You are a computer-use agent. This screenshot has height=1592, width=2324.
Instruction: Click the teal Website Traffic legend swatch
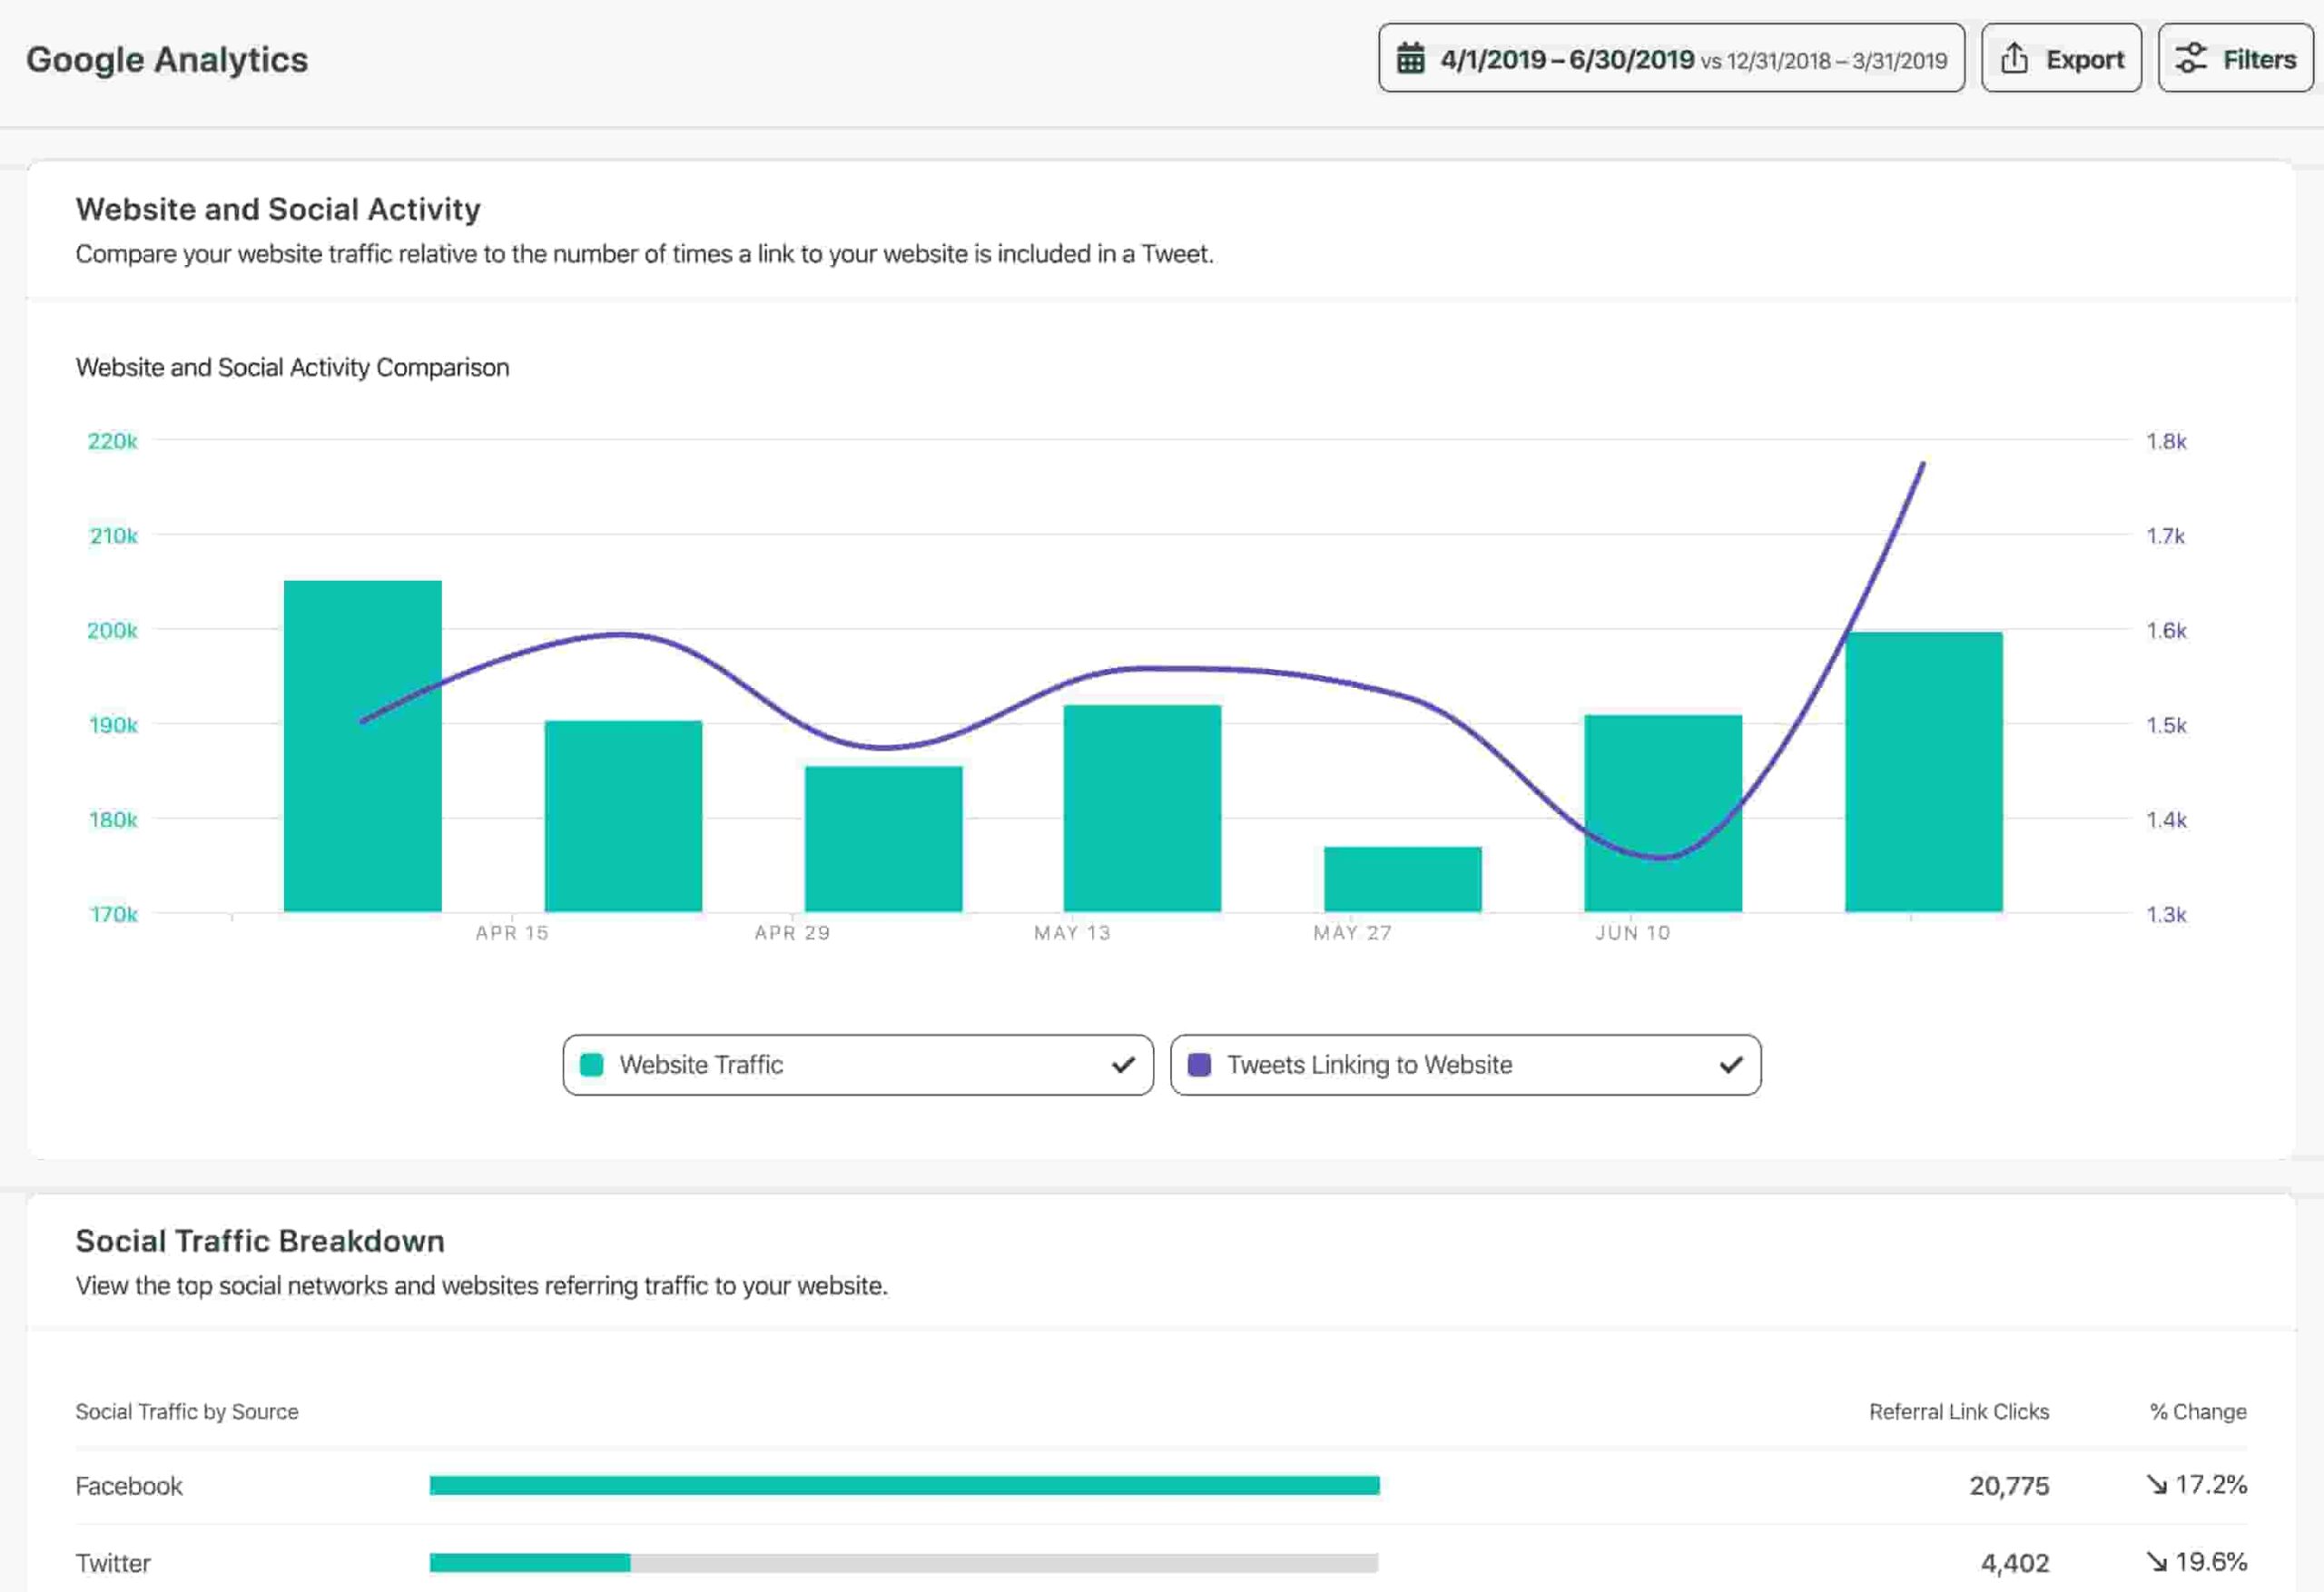(593, 1065)
